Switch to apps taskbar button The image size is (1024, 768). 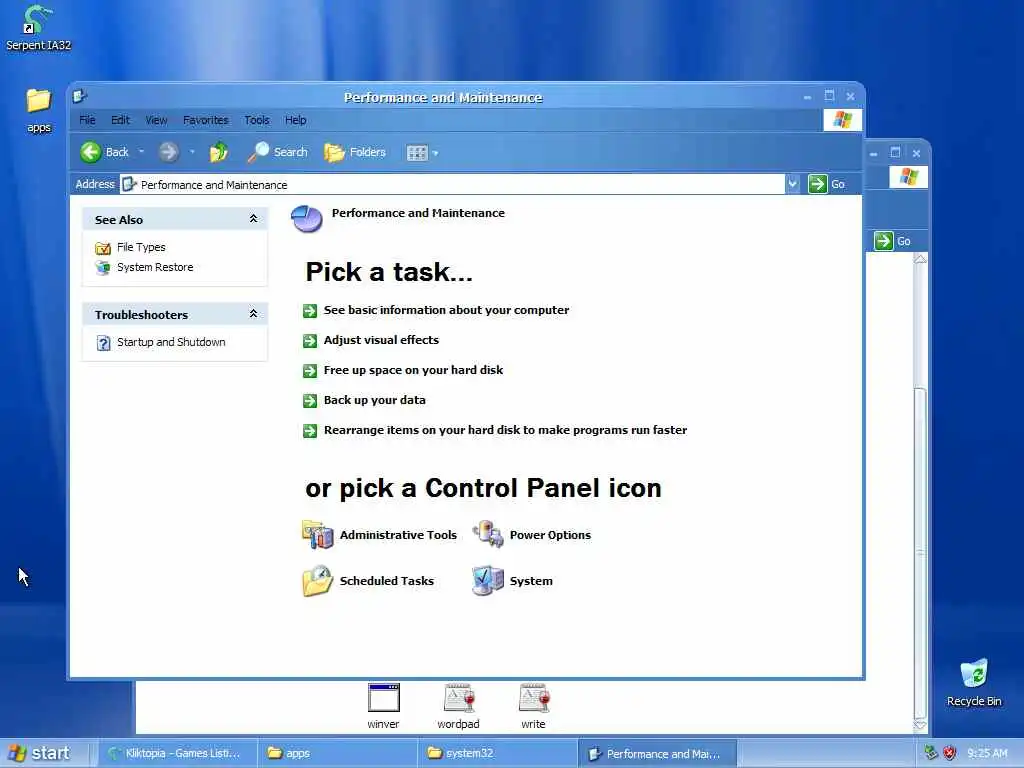337,754
